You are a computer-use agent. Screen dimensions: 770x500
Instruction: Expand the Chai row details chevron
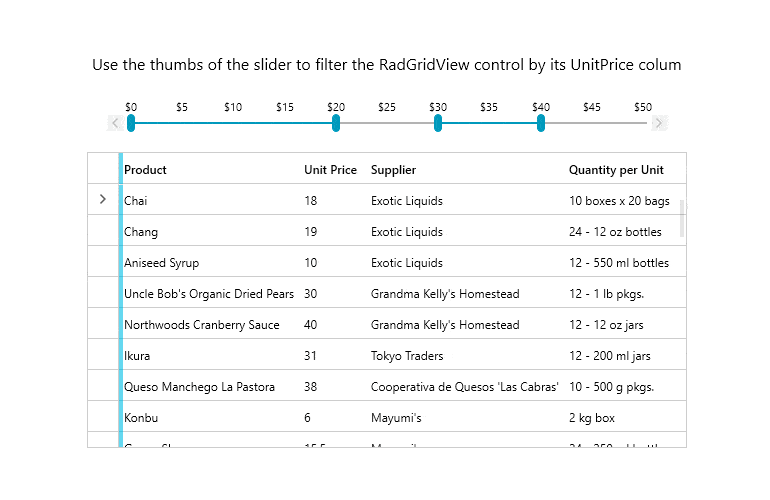coord(103,199)
